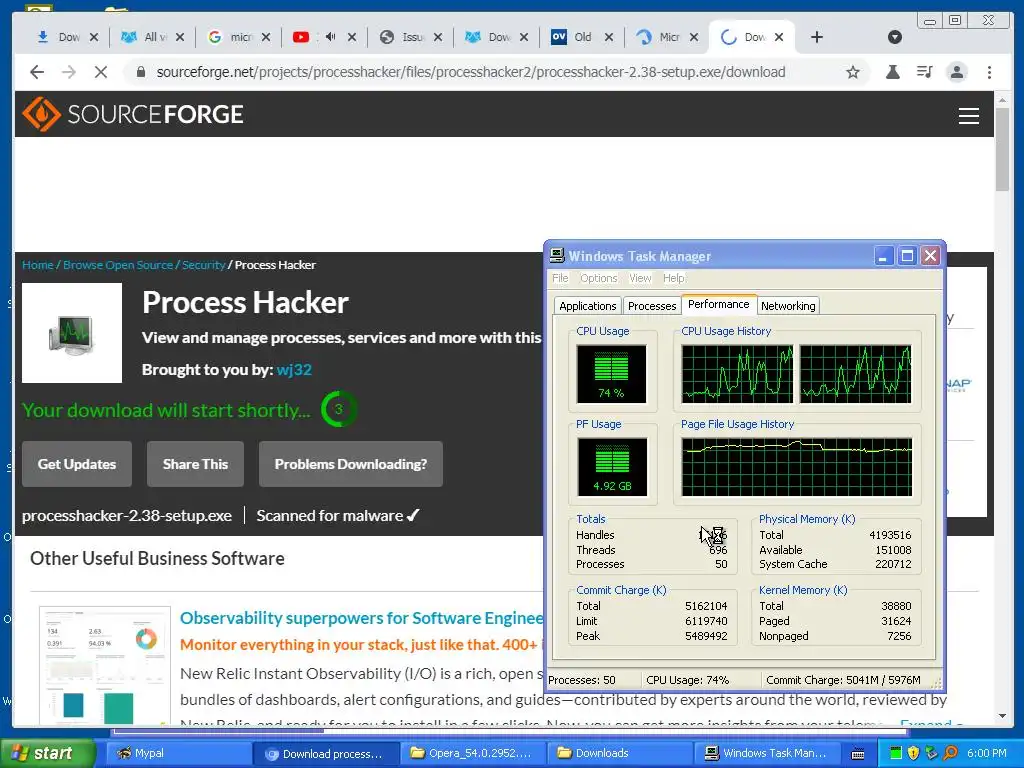1024x768 pixels.
Task: Mute the YouTube tab audio icon
Action: pos(330,37)
